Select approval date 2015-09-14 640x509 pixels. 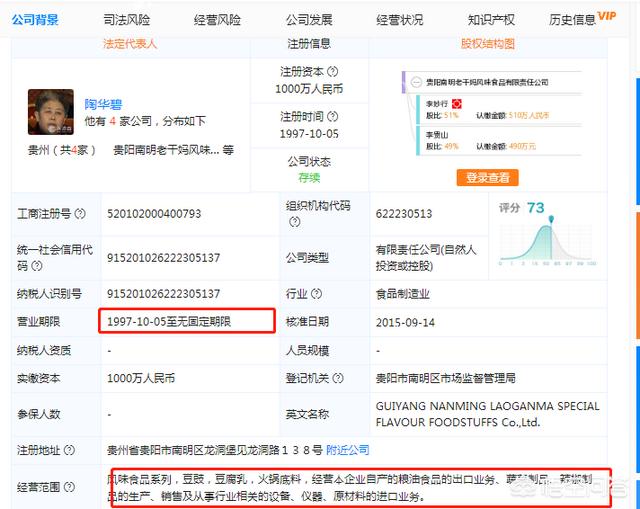[x=405, y=322]
